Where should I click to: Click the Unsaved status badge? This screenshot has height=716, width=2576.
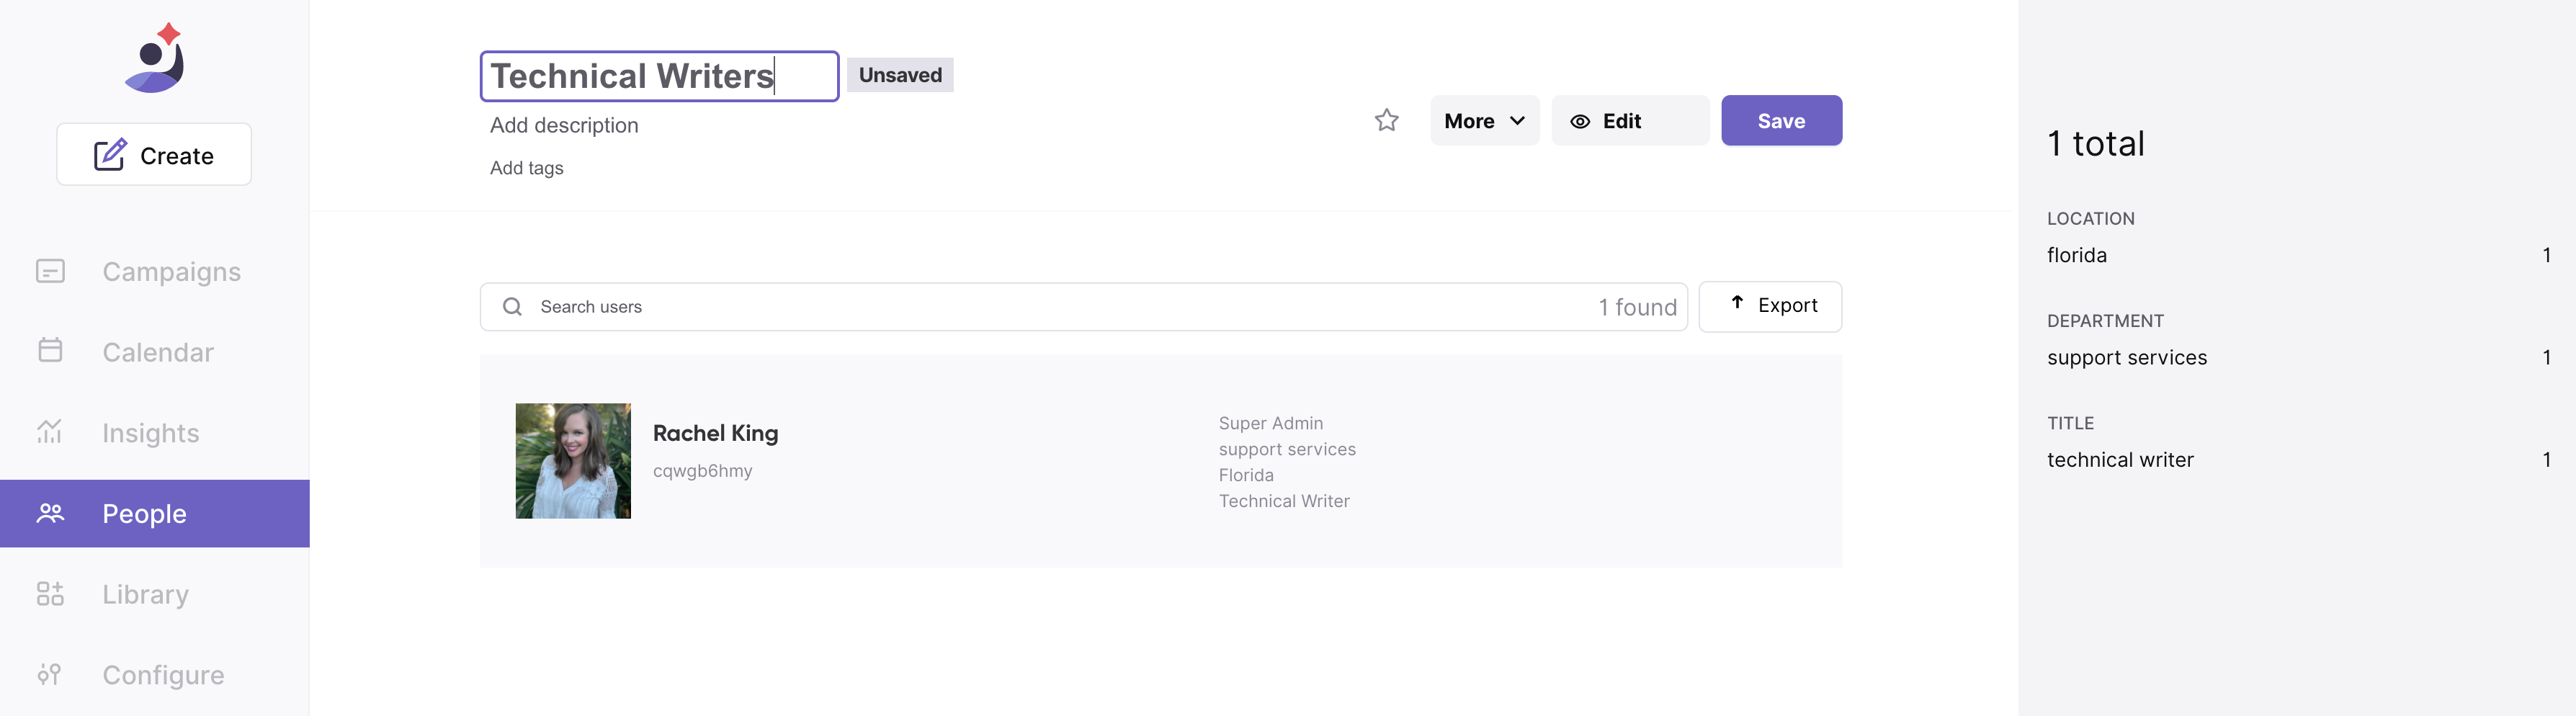tap(900, 75)
